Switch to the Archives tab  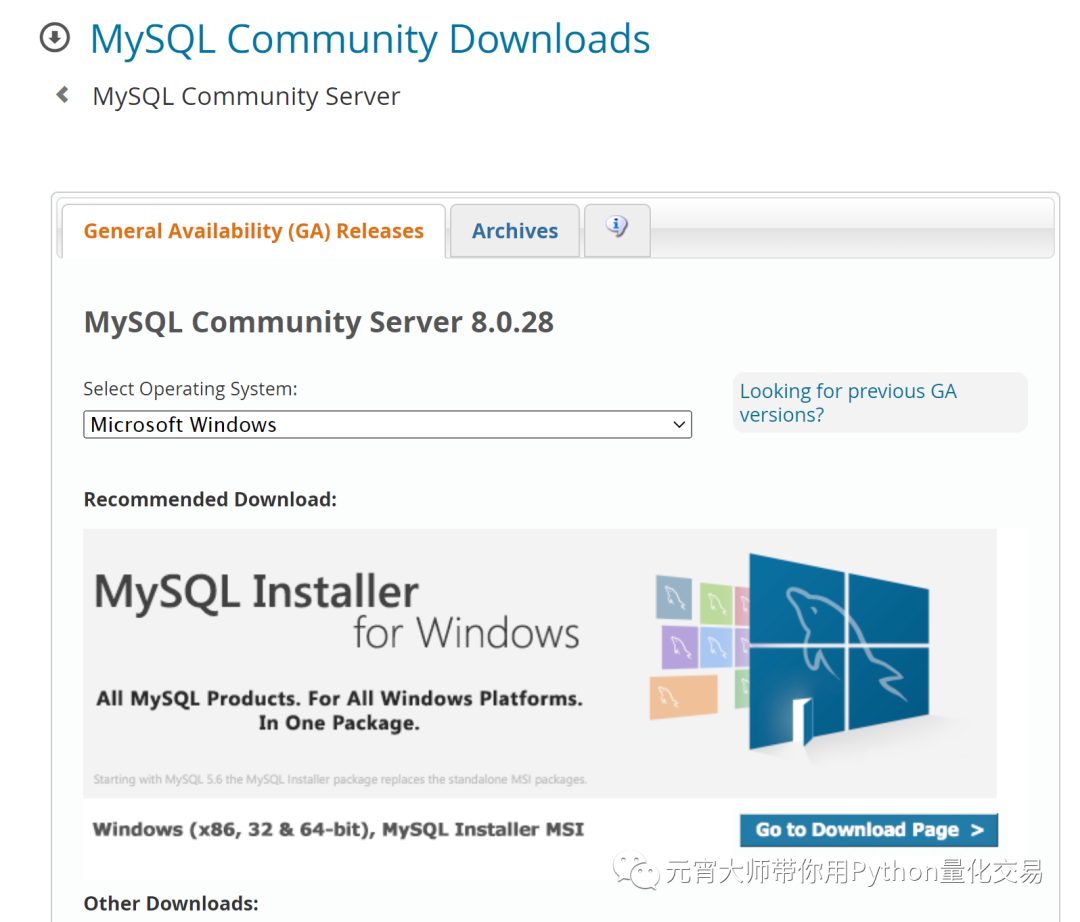coord(515,231)
